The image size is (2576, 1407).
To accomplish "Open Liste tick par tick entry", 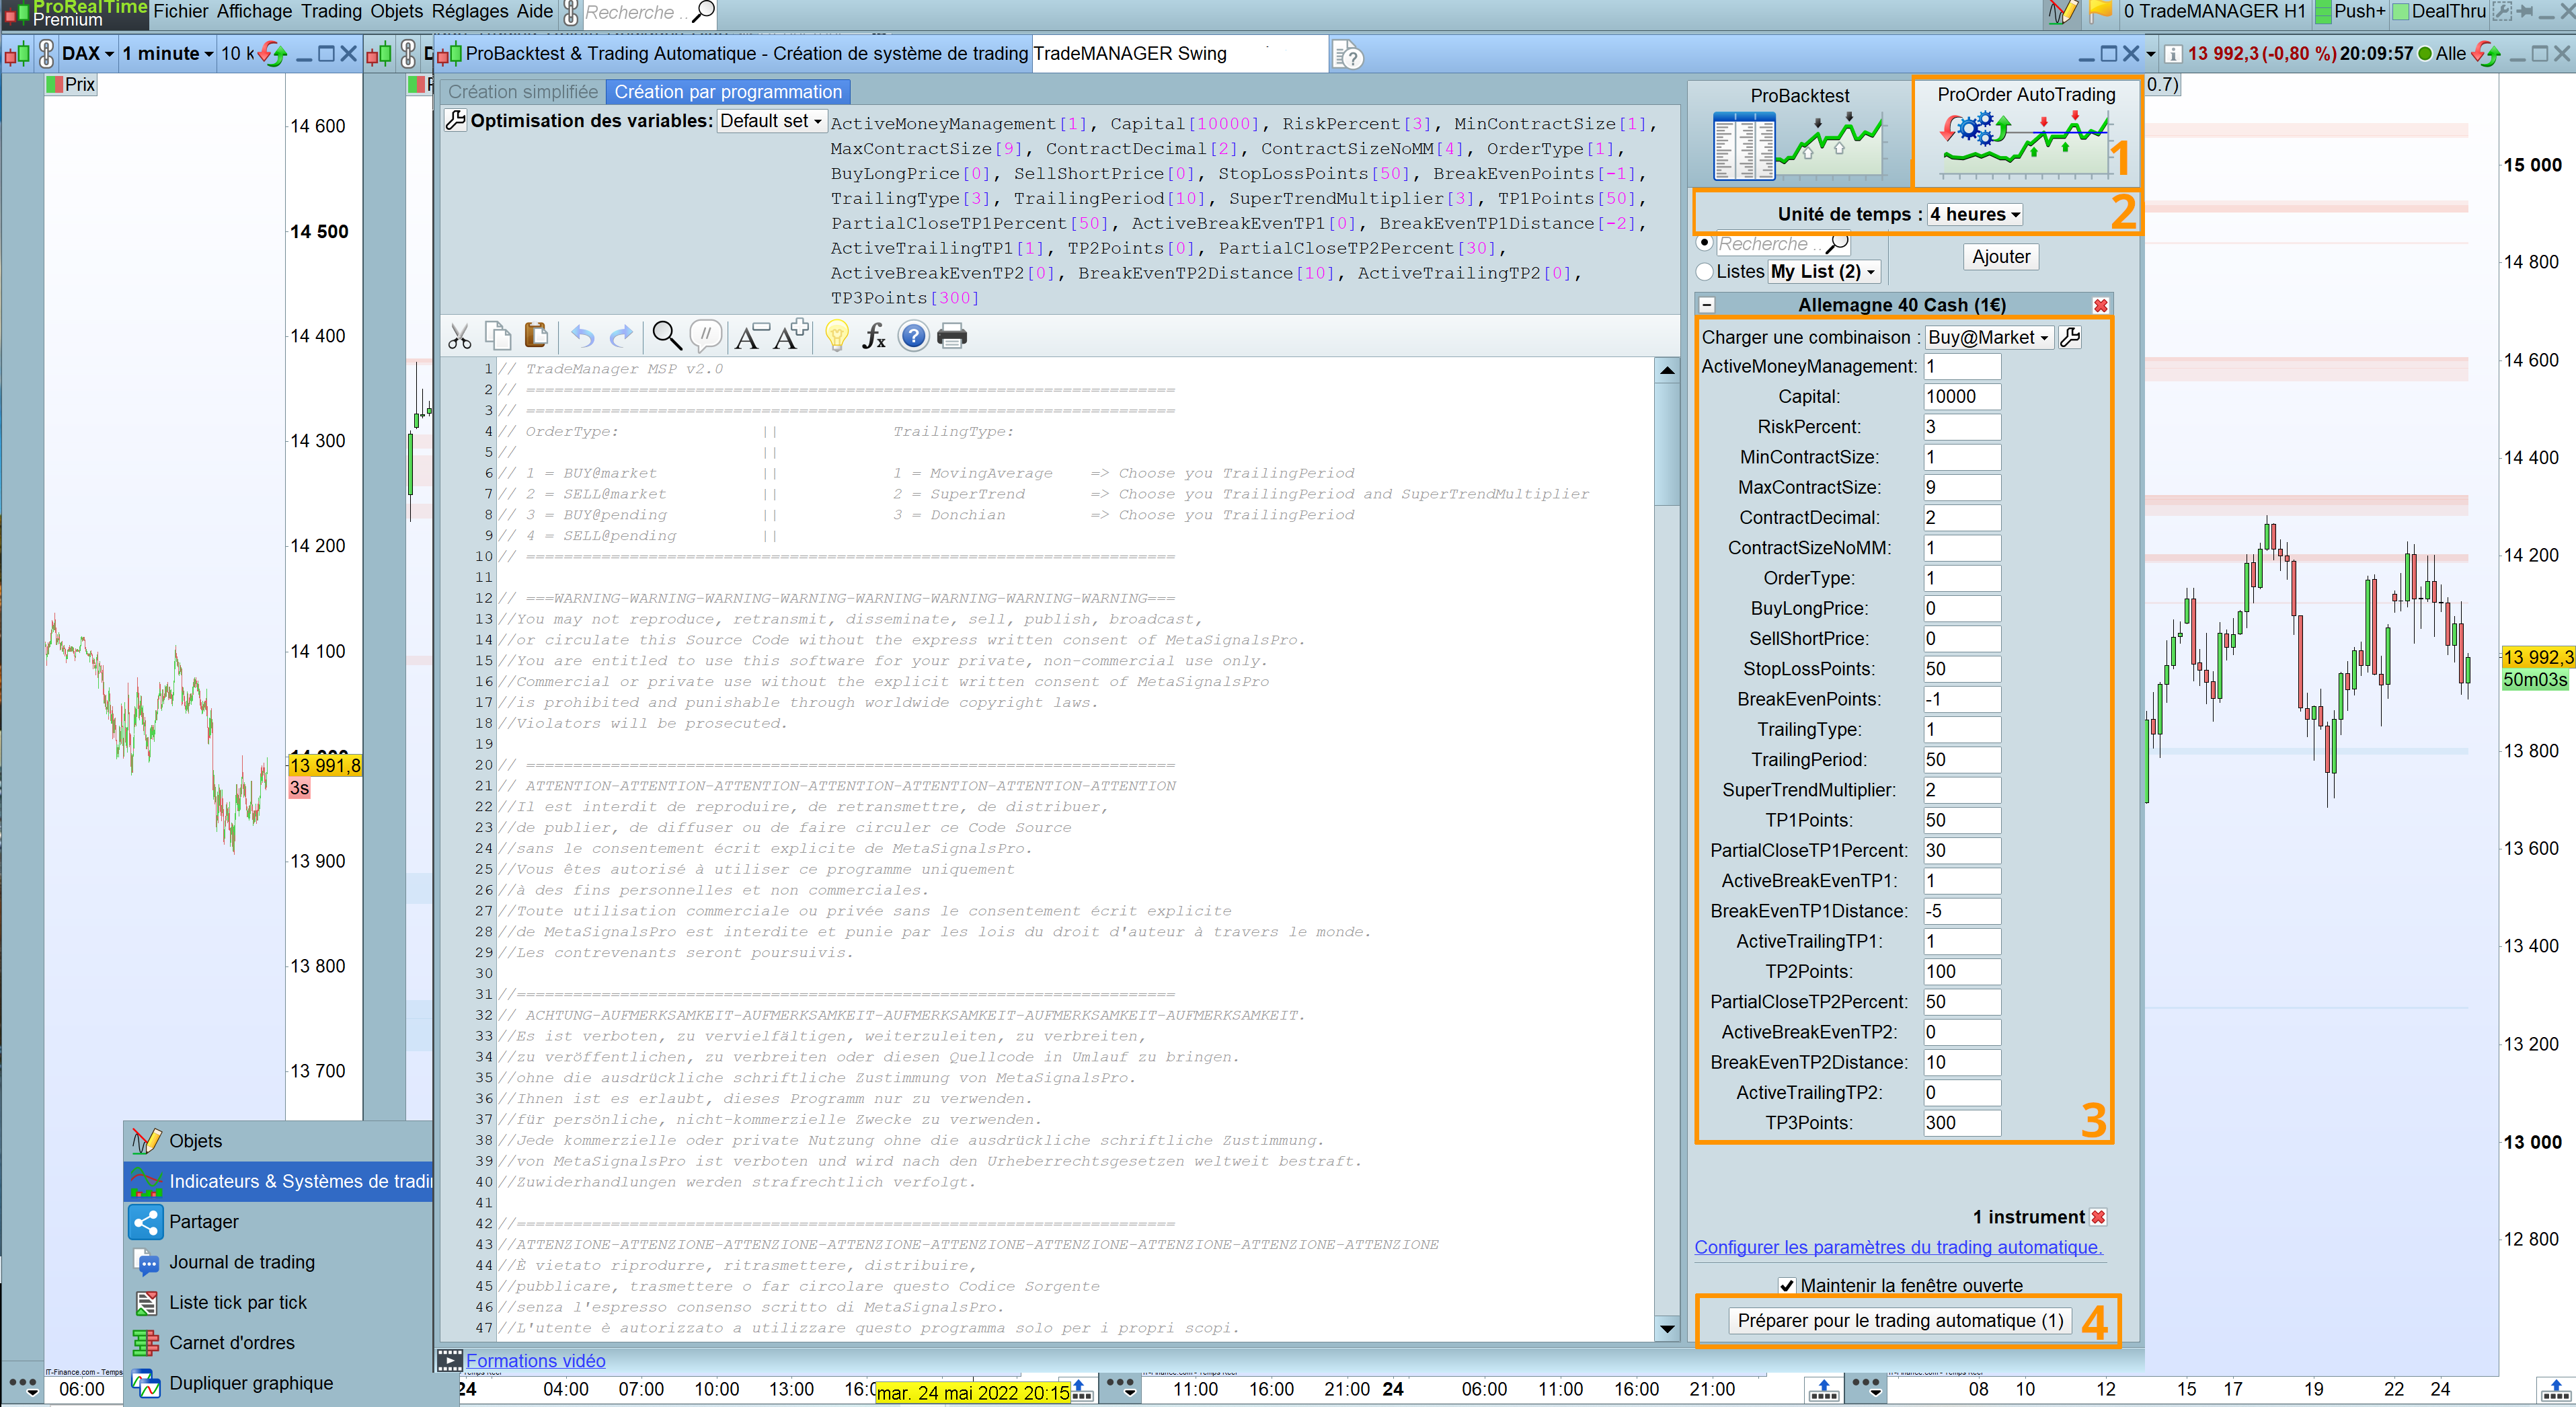I will coord(278,1303).
